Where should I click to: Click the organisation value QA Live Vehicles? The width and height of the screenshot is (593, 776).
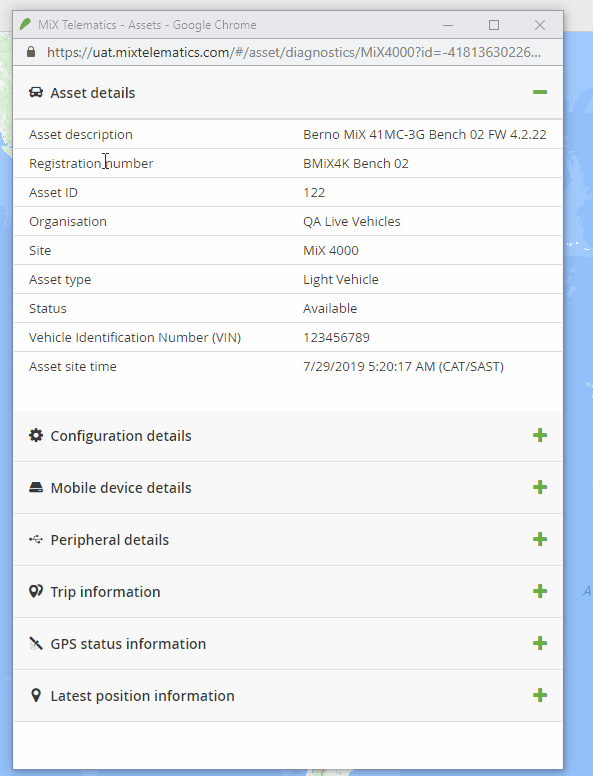351,222
